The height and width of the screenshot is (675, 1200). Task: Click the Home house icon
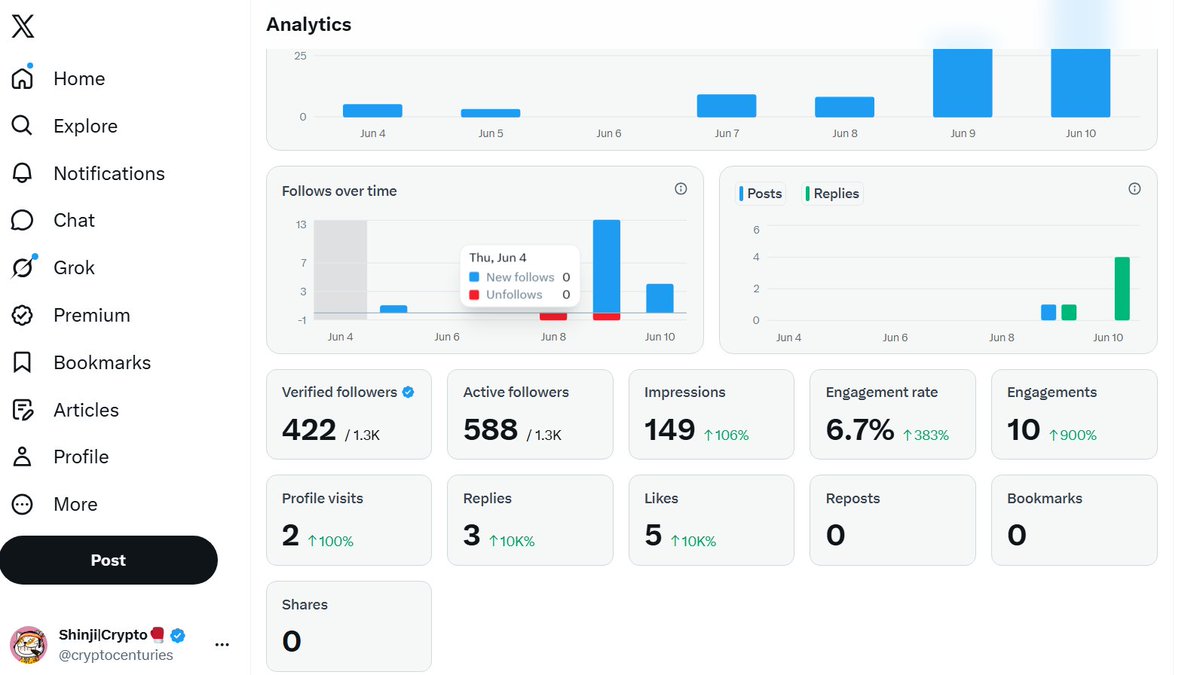pos(22,78)
